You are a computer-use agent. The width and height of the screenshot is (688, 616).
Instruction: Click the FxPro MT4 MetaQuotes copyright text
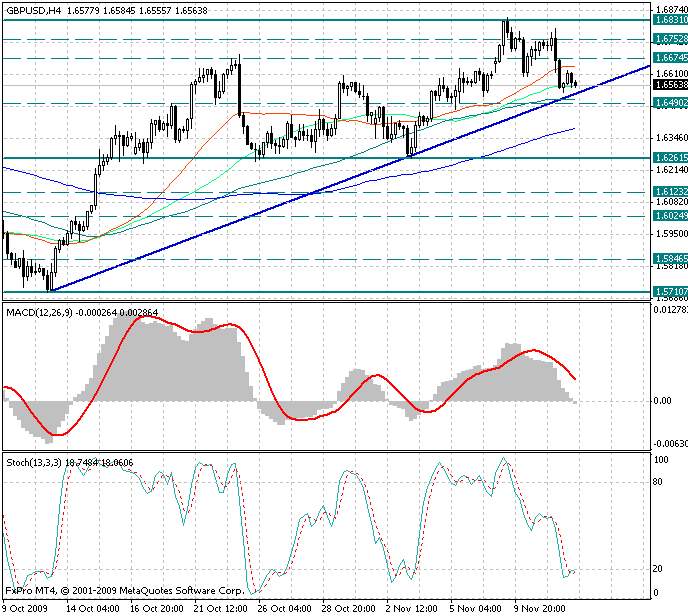(x=125, y=591)
